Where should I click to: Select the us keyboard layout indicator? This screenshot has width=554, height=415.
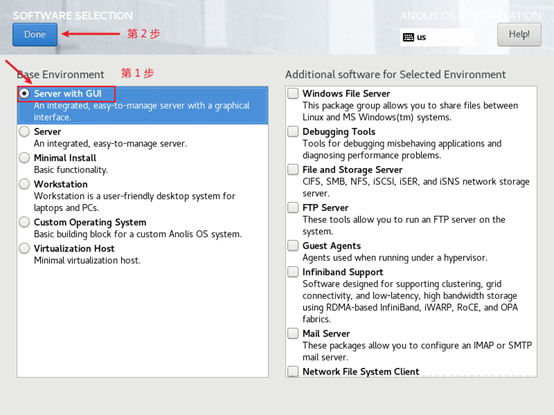[x=437, y=37]
